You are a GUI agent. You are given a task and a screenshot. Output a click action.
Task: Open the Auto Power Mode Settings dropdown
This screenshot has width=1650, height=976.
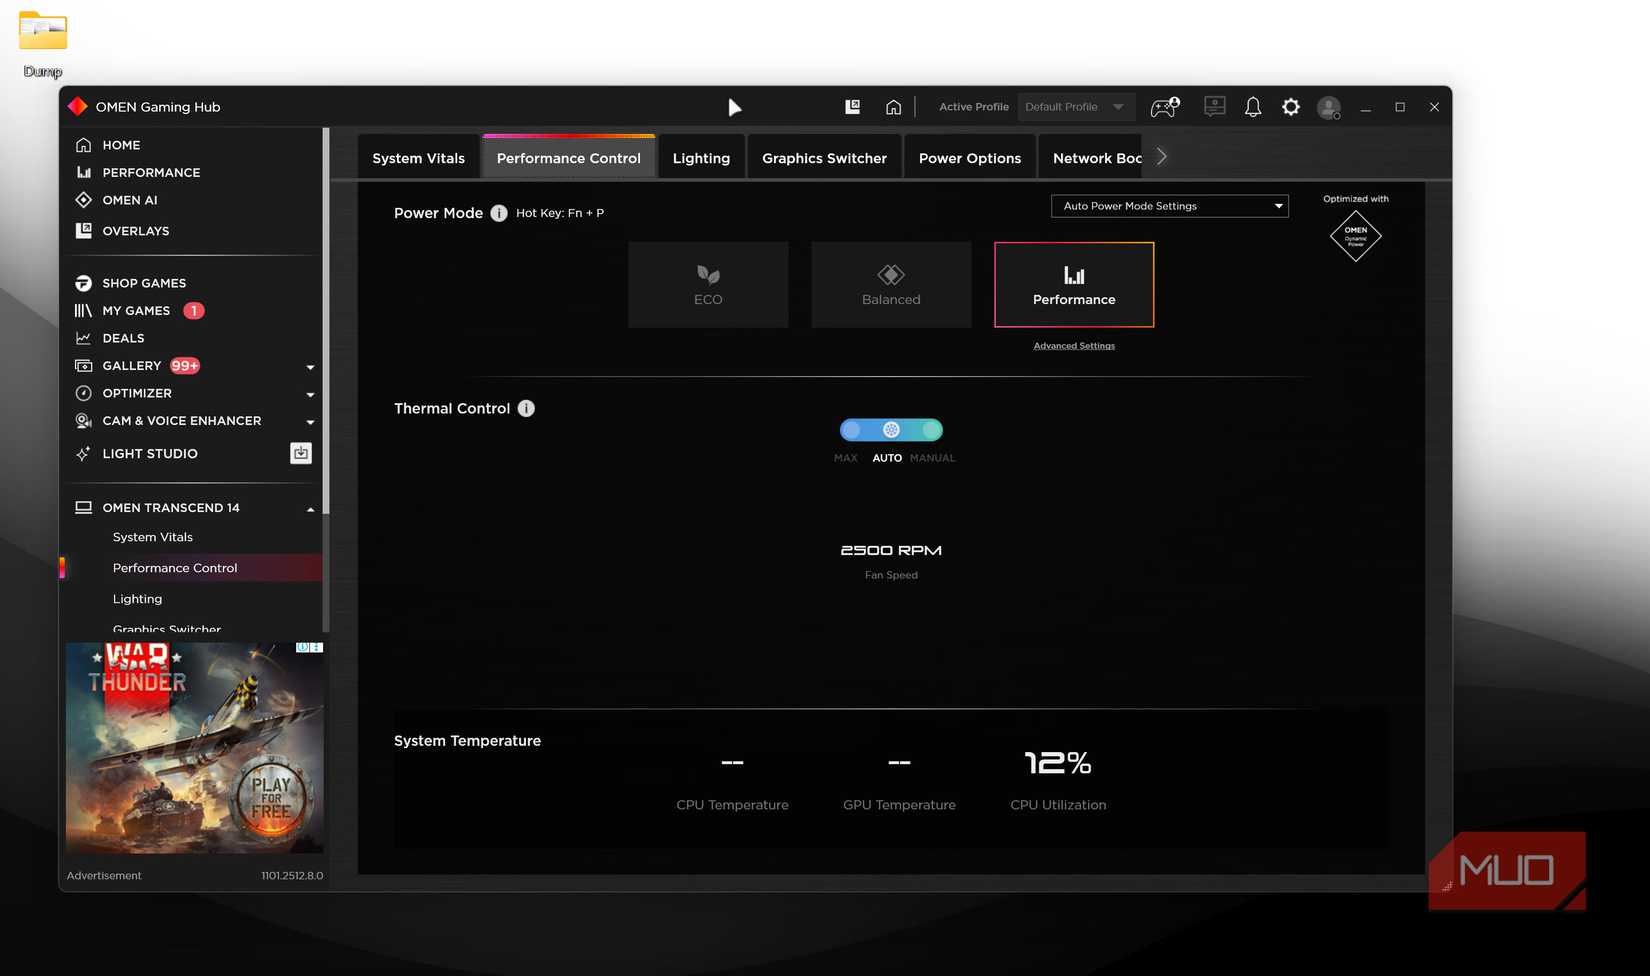click(1168, 206)
